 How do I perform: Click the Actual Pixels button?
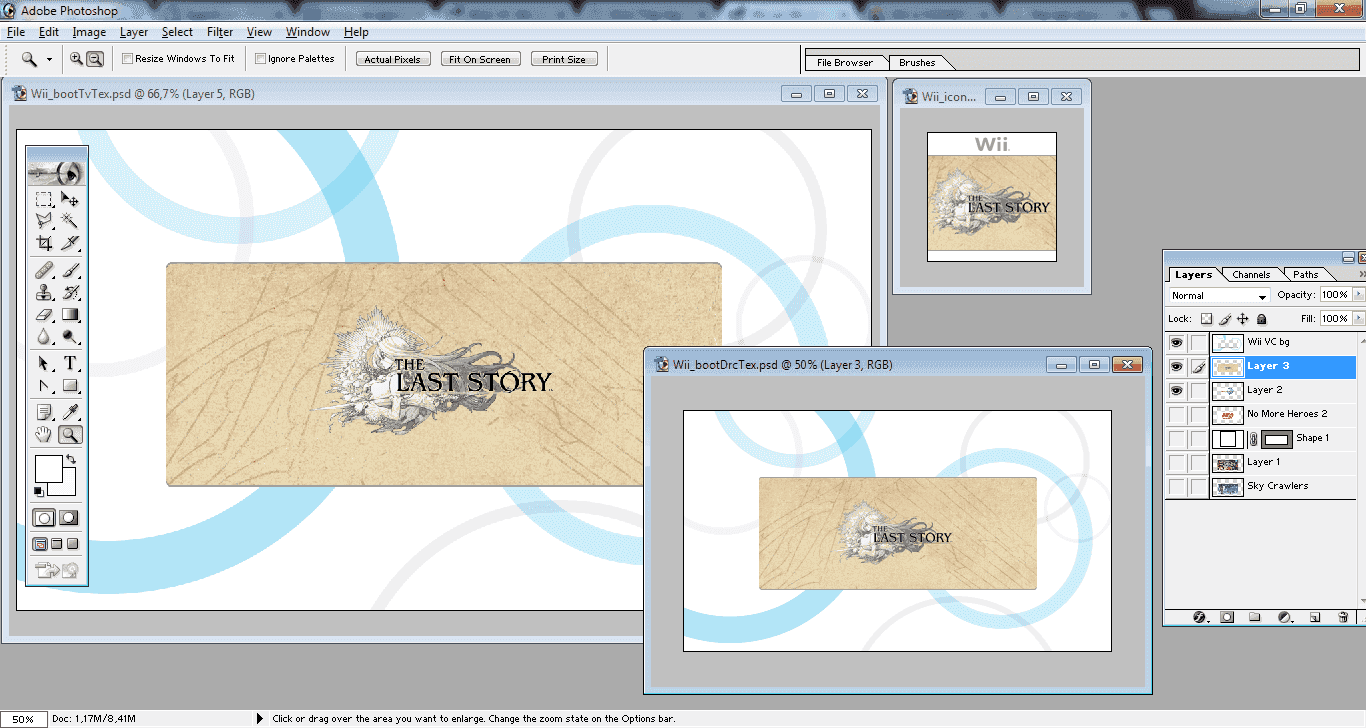click(x=393, y=59)
